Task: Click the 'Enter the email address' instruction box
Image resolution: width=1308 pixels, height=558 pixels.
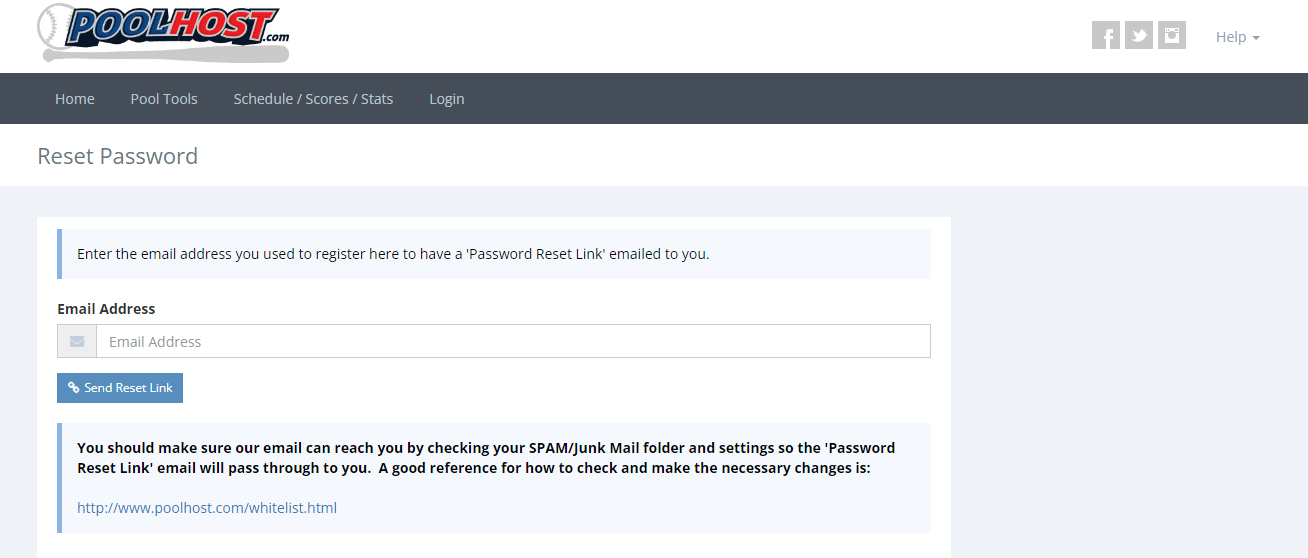Action: pos(494,254)
